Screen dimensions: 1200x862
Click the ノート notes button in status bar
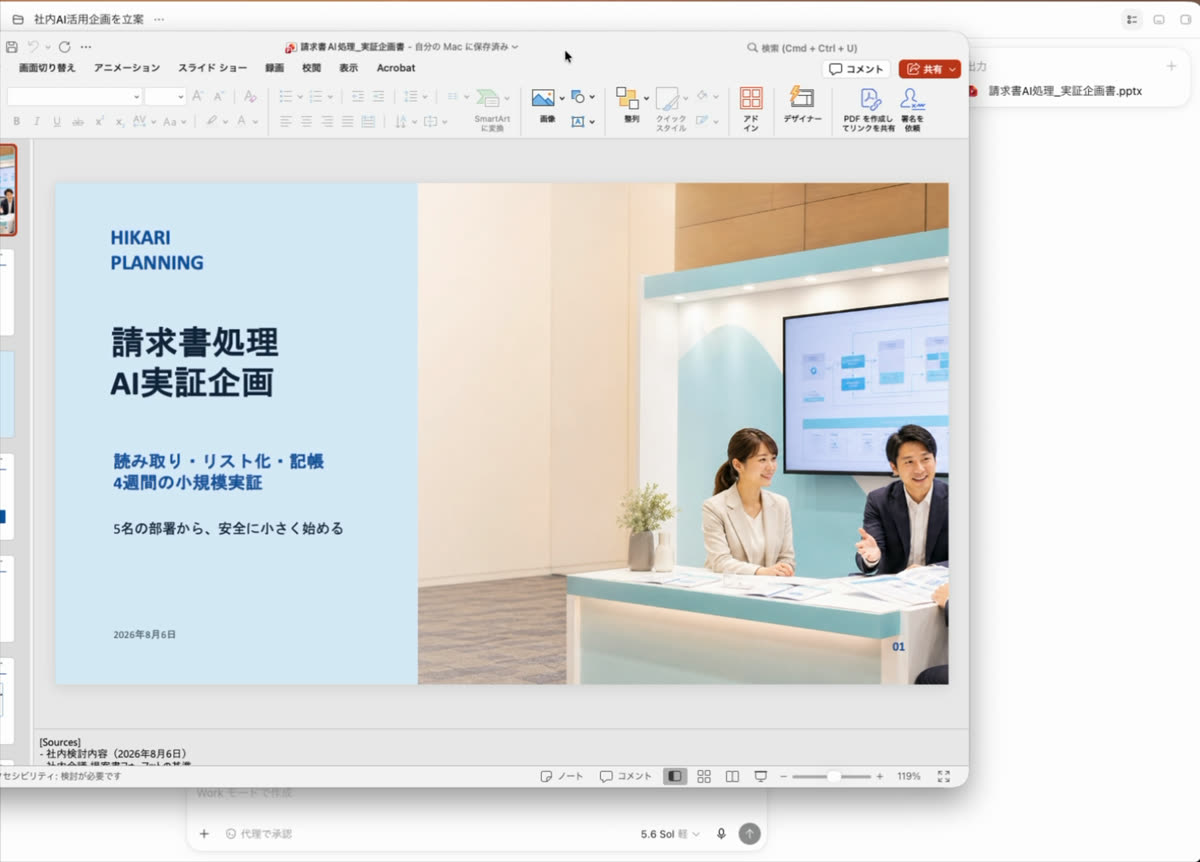point(562,776)
